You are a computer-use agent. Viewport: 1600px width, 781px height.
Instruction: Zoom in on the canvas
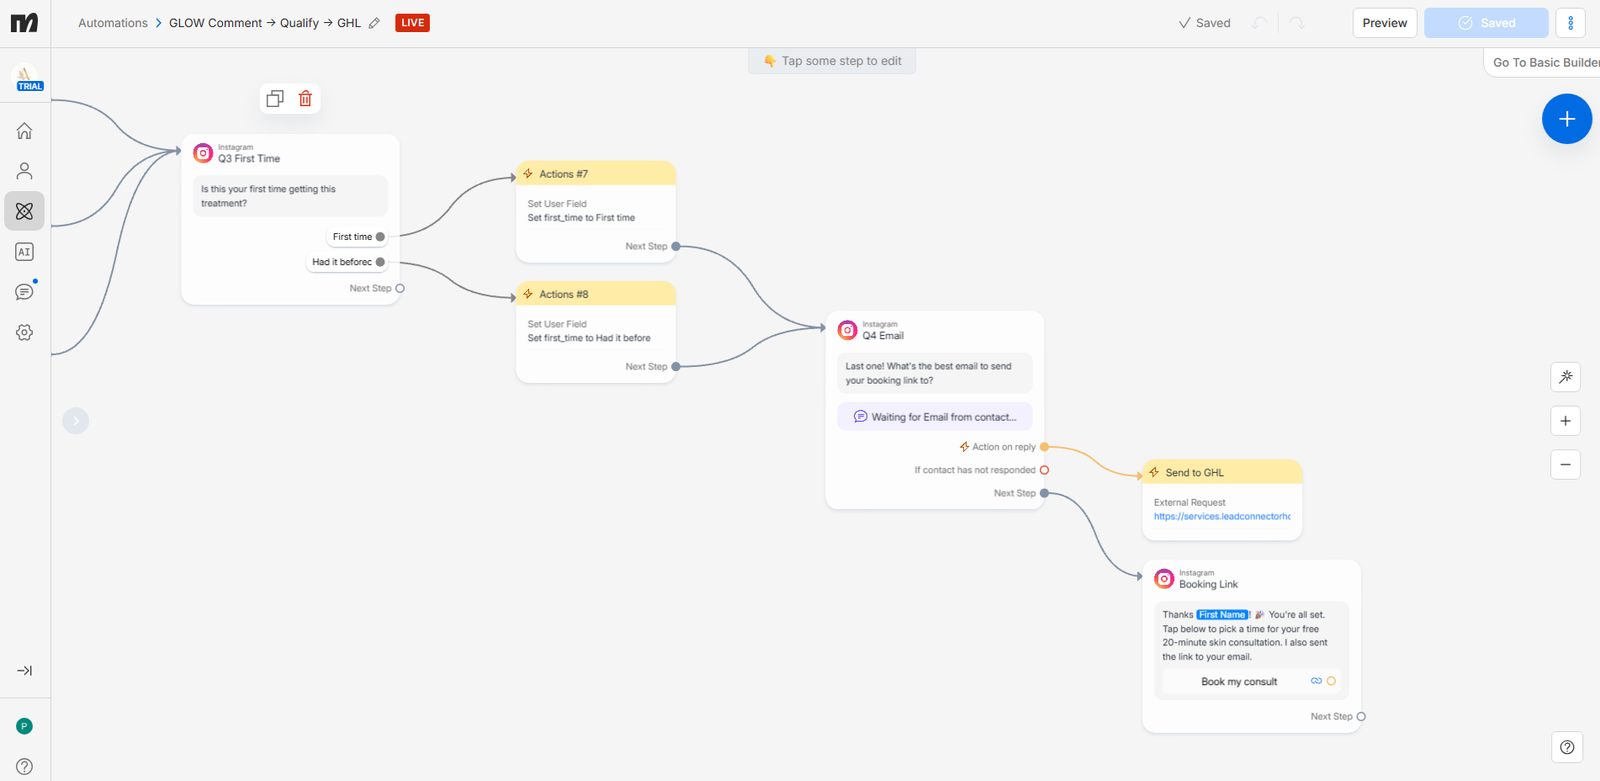coord(1566,421)
